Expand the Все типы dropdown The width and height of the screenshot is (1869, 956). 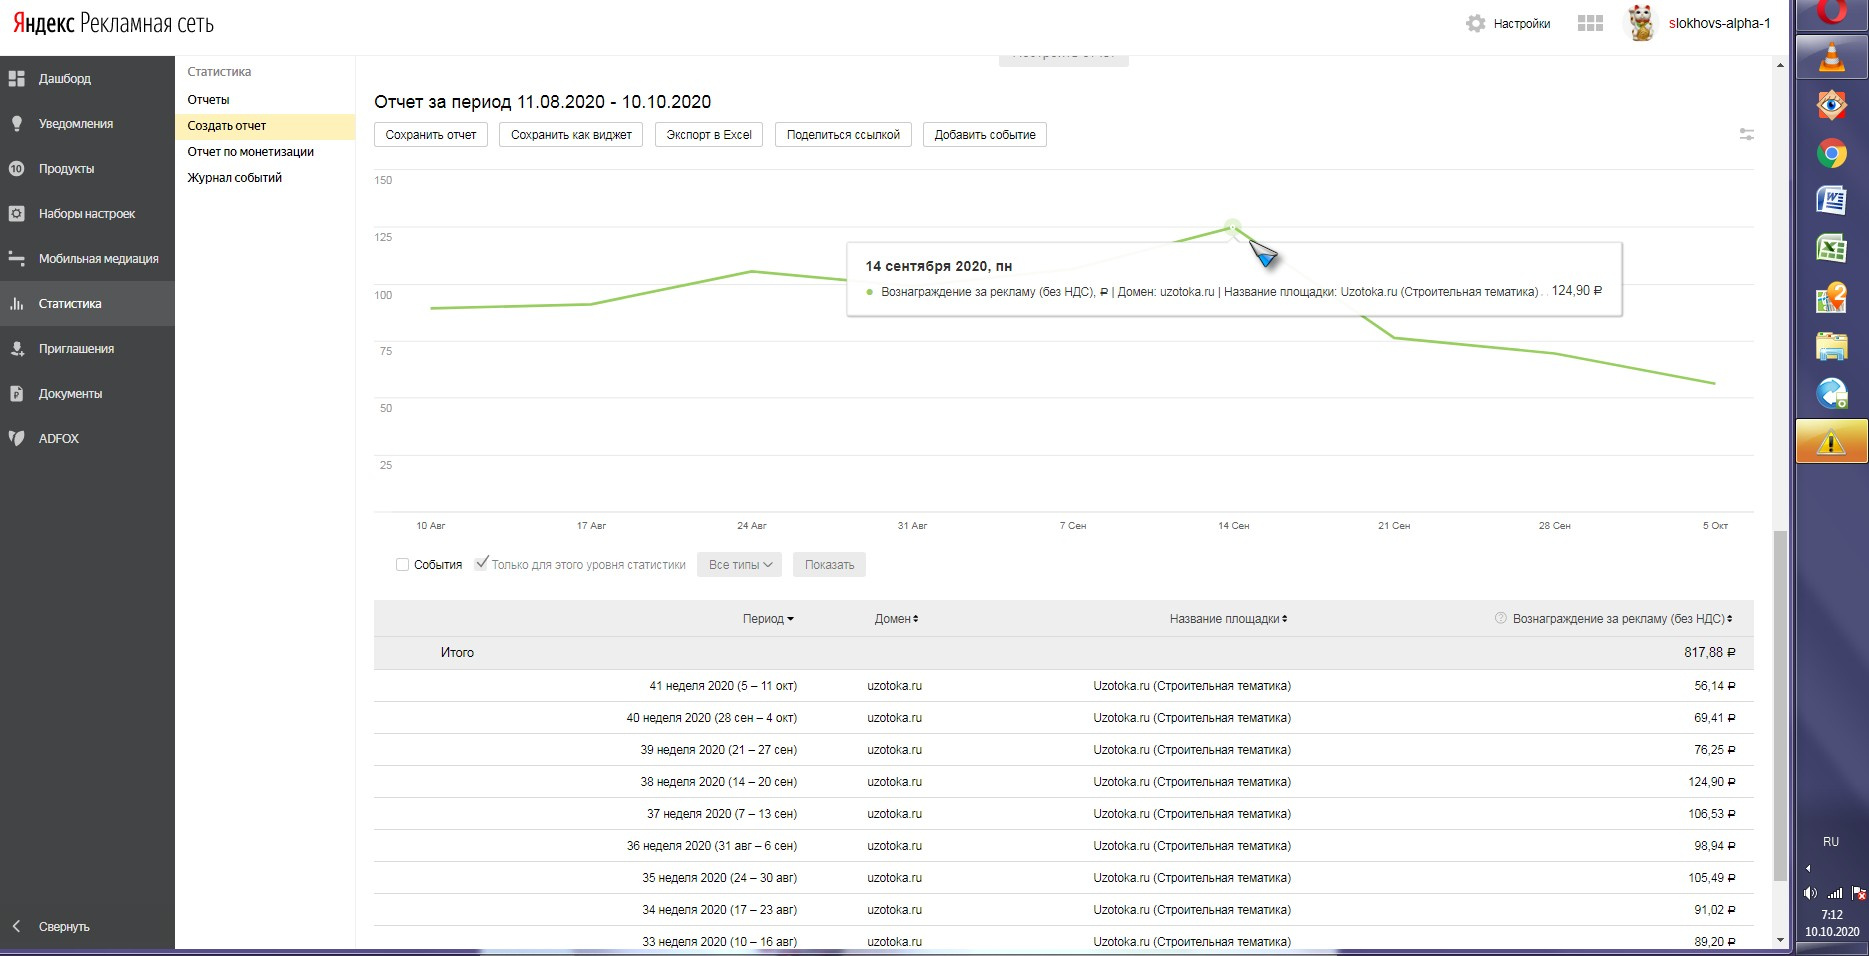click(x=740, y=565)
